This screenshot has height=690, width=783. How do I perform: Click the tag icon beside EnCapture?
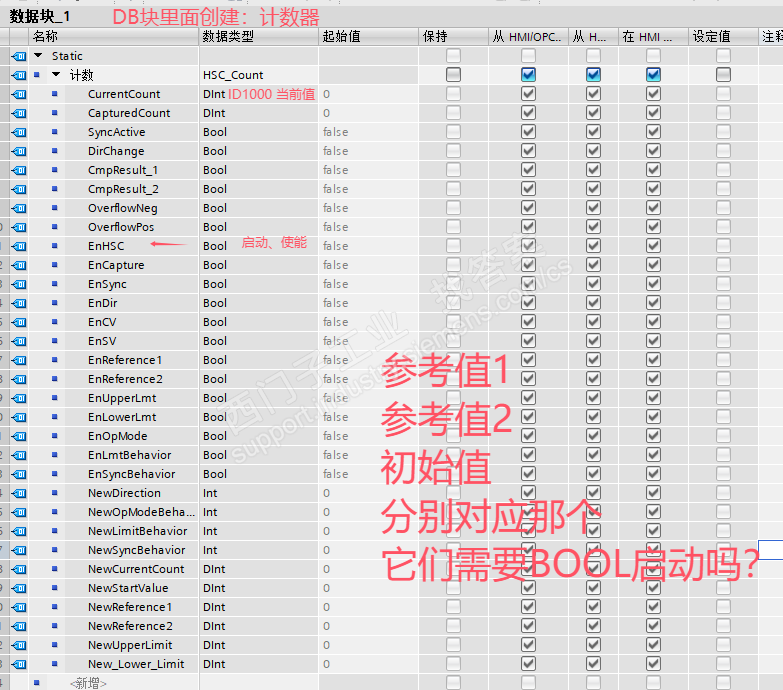[x=19, y=265]
